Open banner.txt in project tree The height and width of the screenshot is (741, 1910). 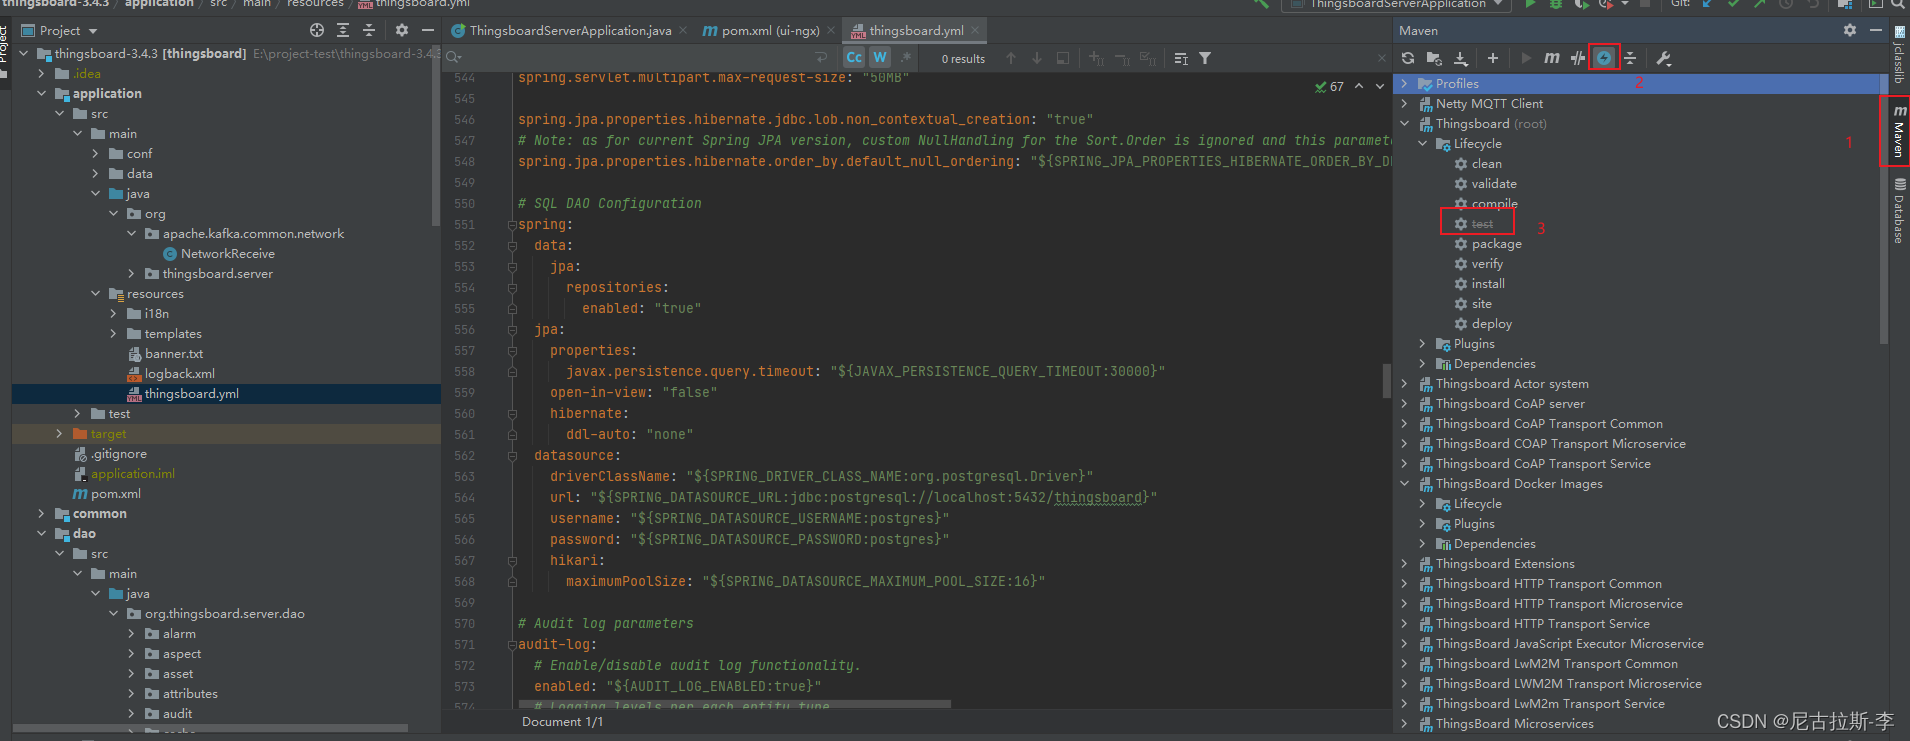pyautogui.click(x=165, y=354)
